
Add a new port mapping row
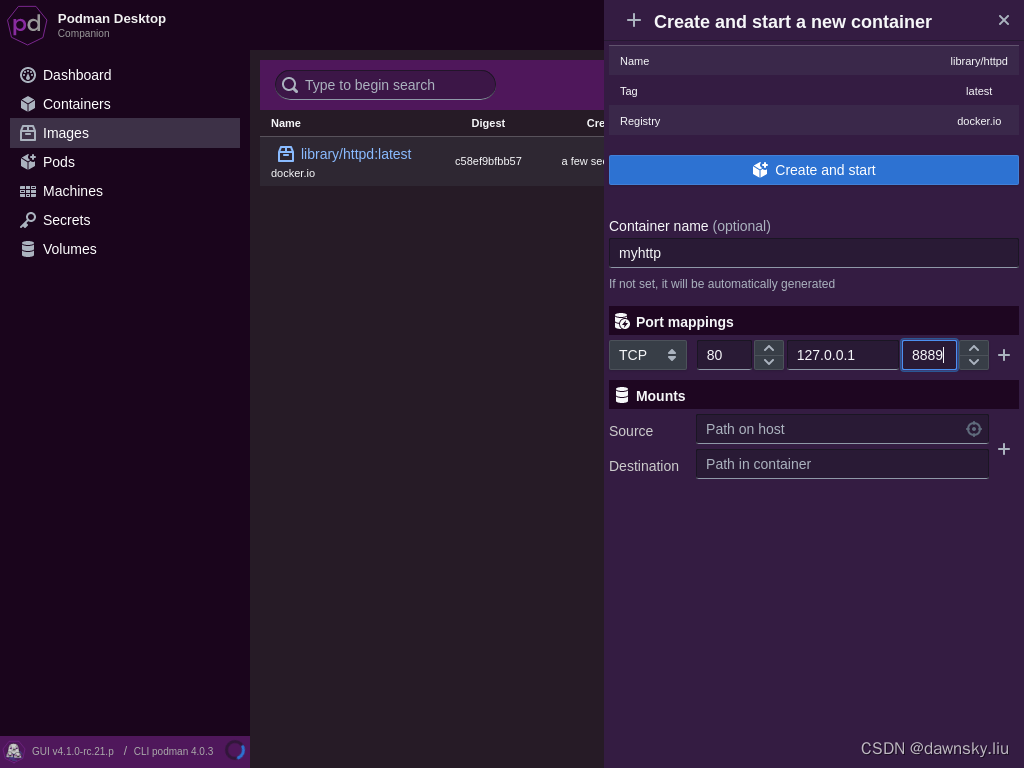point(1004,355)
